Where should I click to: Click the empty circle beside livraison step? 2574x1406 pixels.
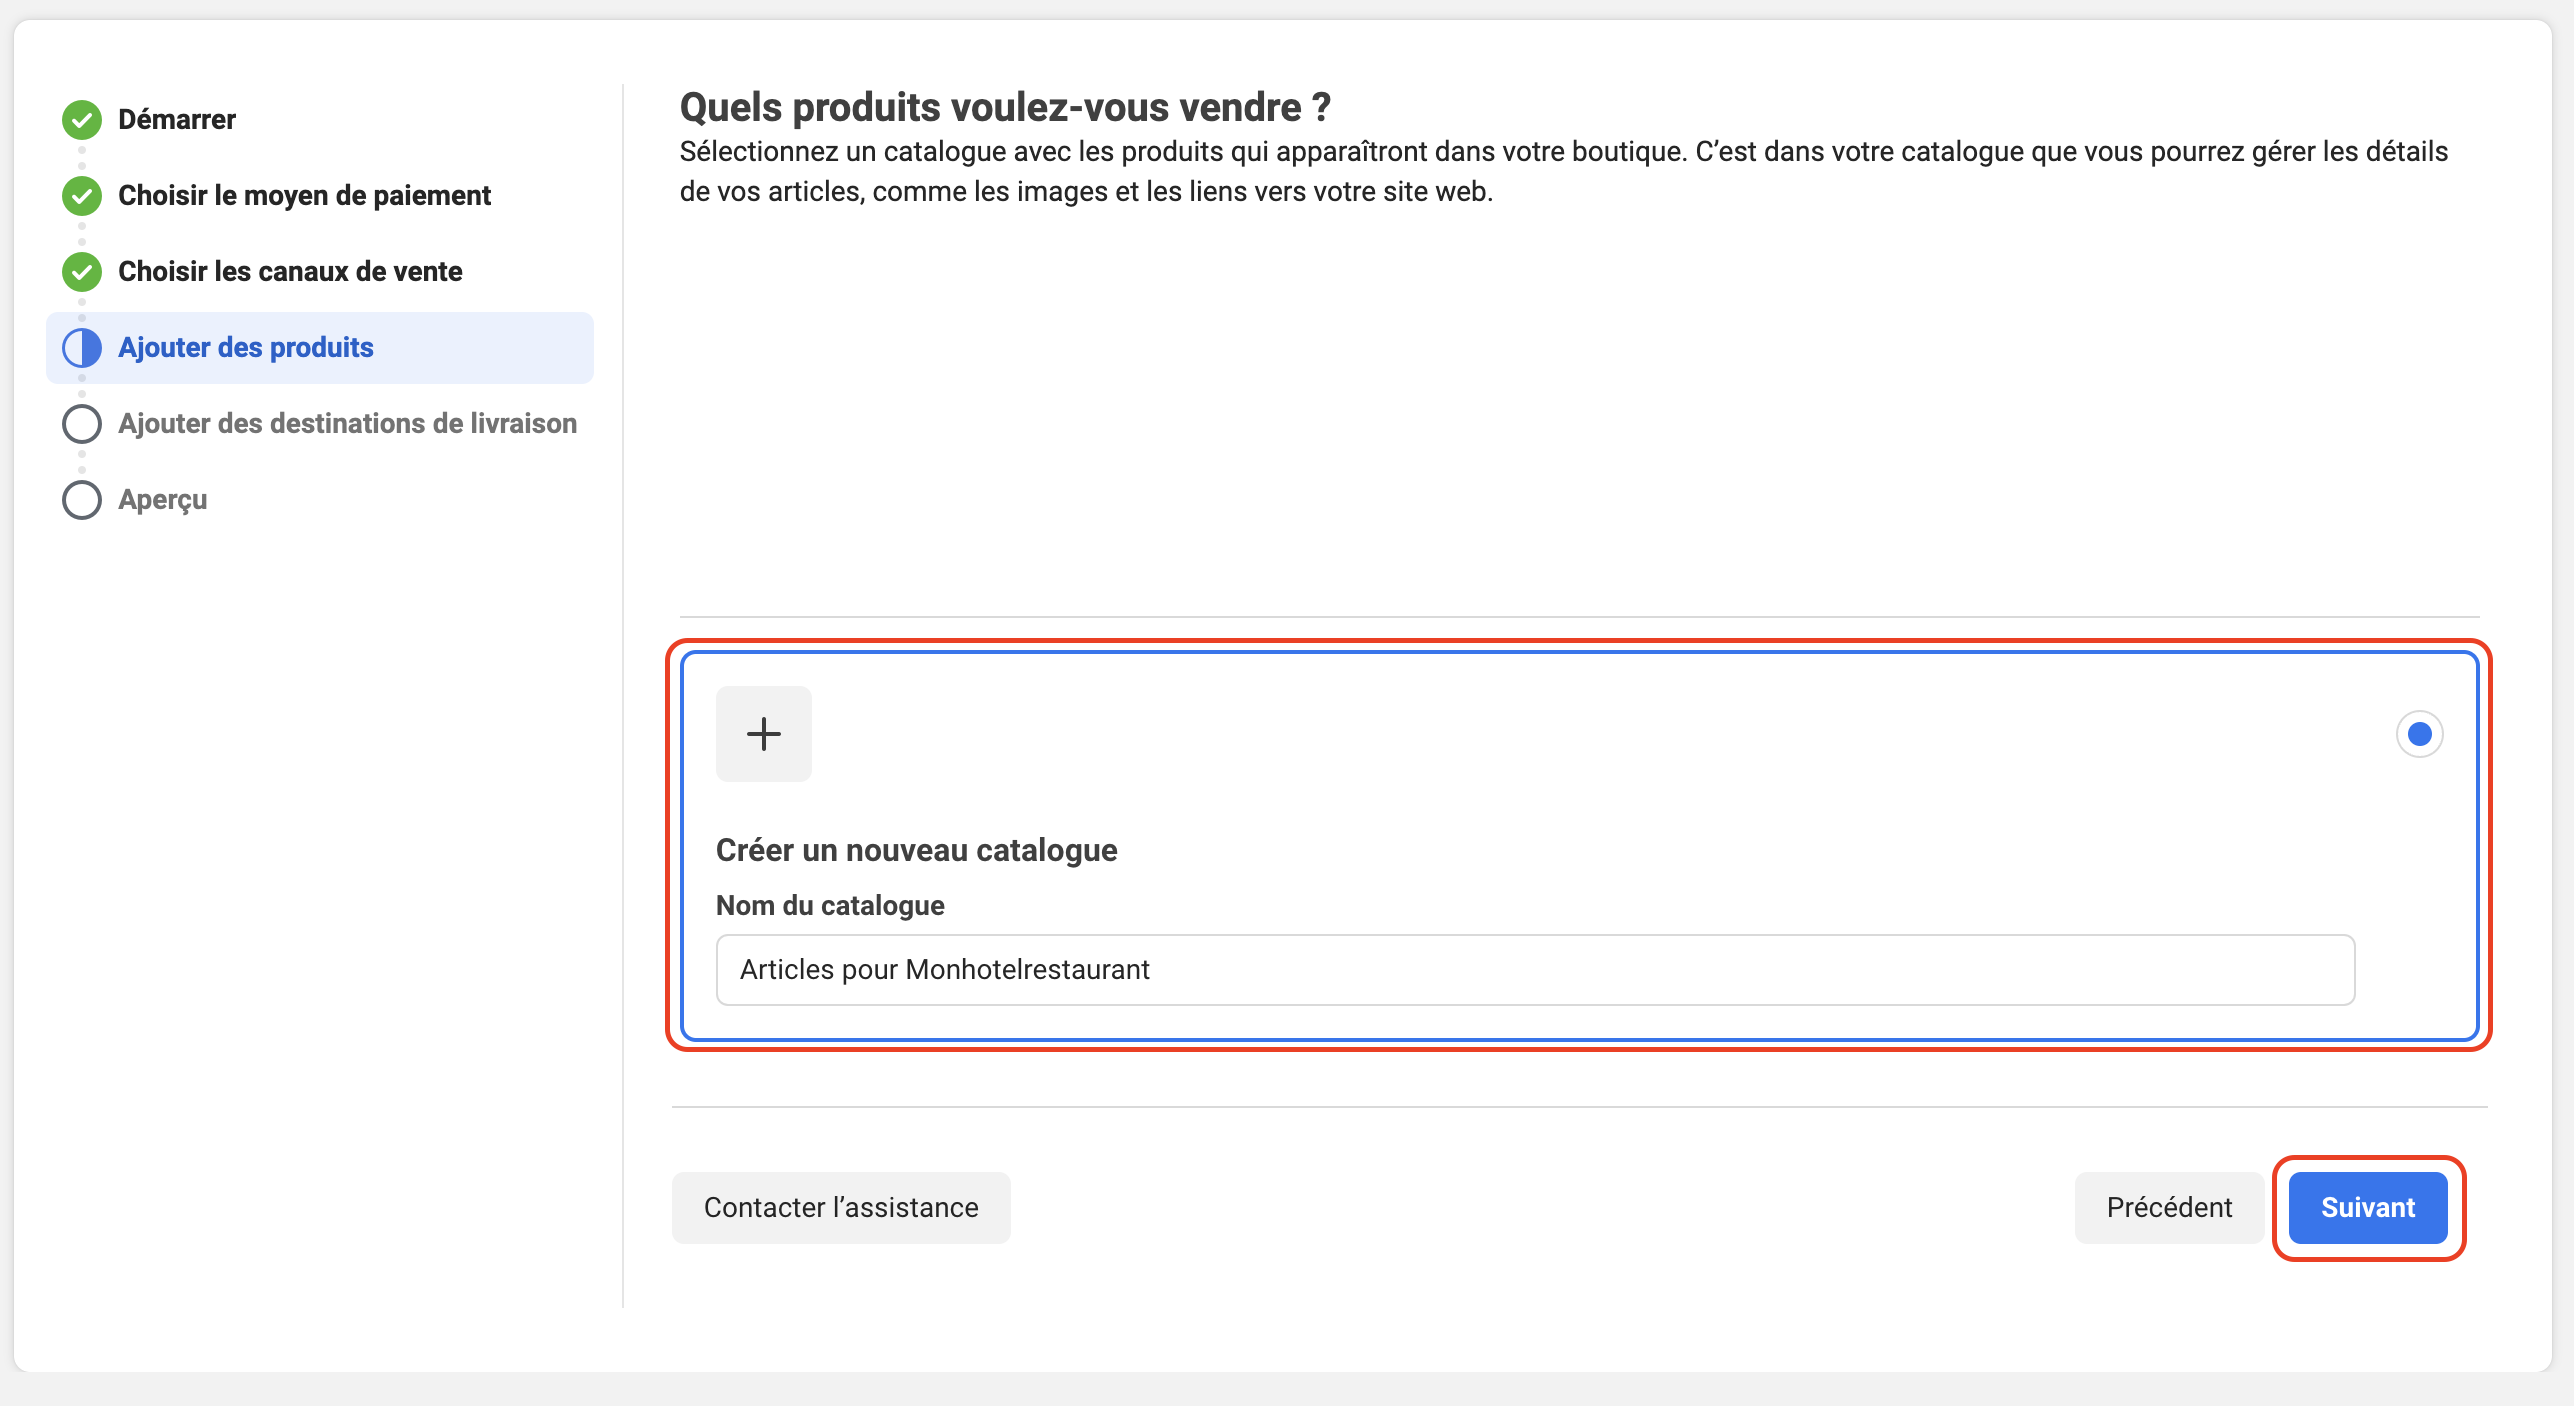pyautogui.click(x=82, y=424)
